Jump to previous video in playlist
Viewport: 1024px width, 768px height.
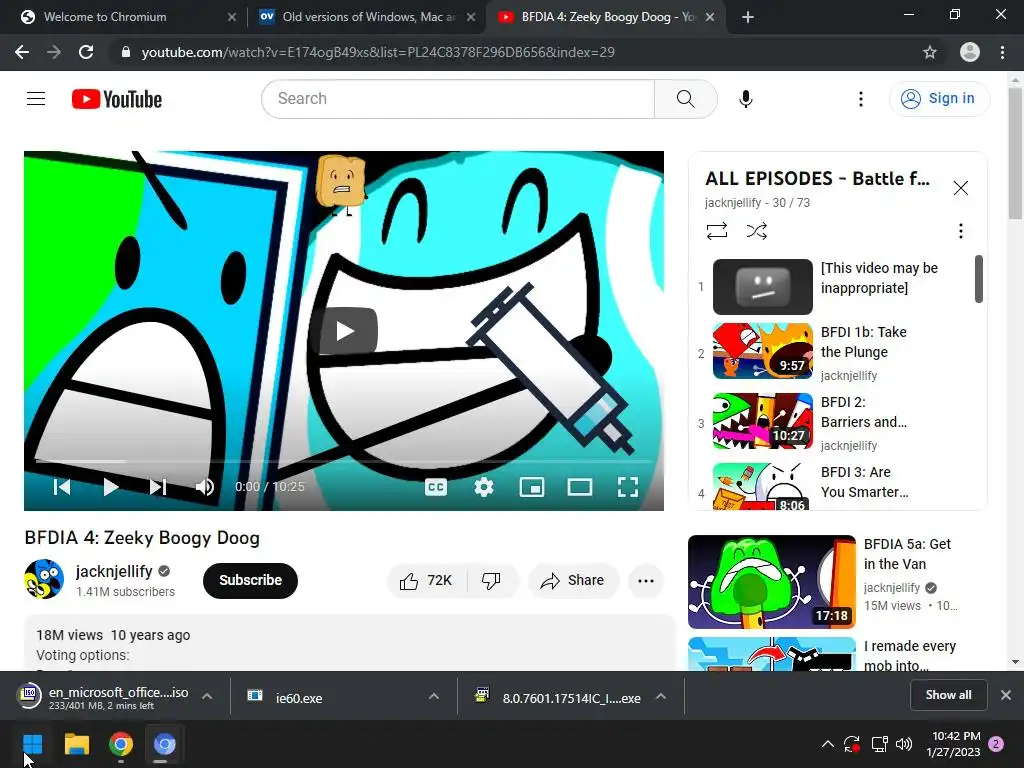[62, 487]
